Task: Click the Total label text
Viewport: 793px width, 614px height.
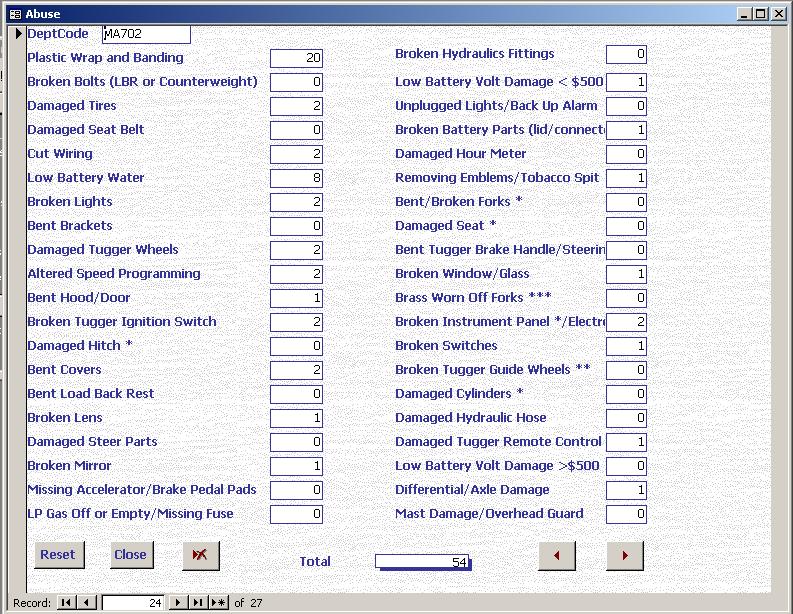Action: tap(315, 561)
